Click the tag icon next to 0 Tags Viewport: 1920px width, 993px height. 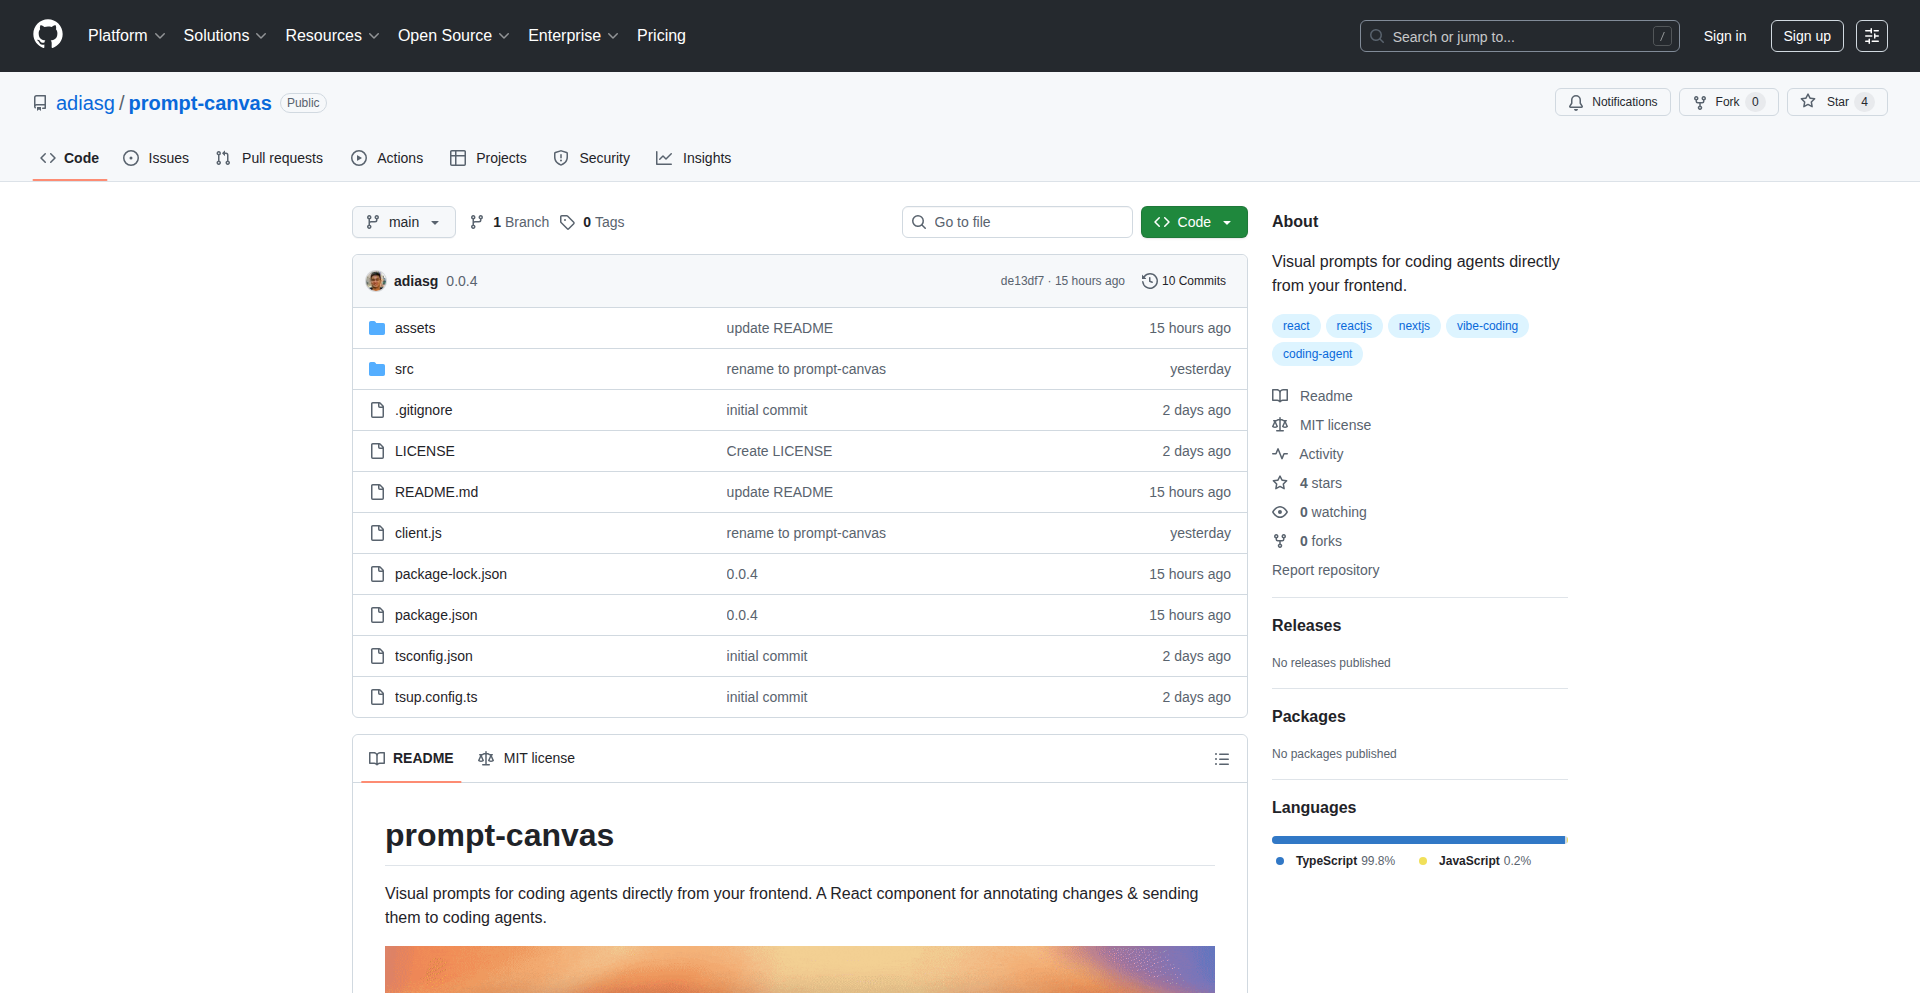(567, 222)
